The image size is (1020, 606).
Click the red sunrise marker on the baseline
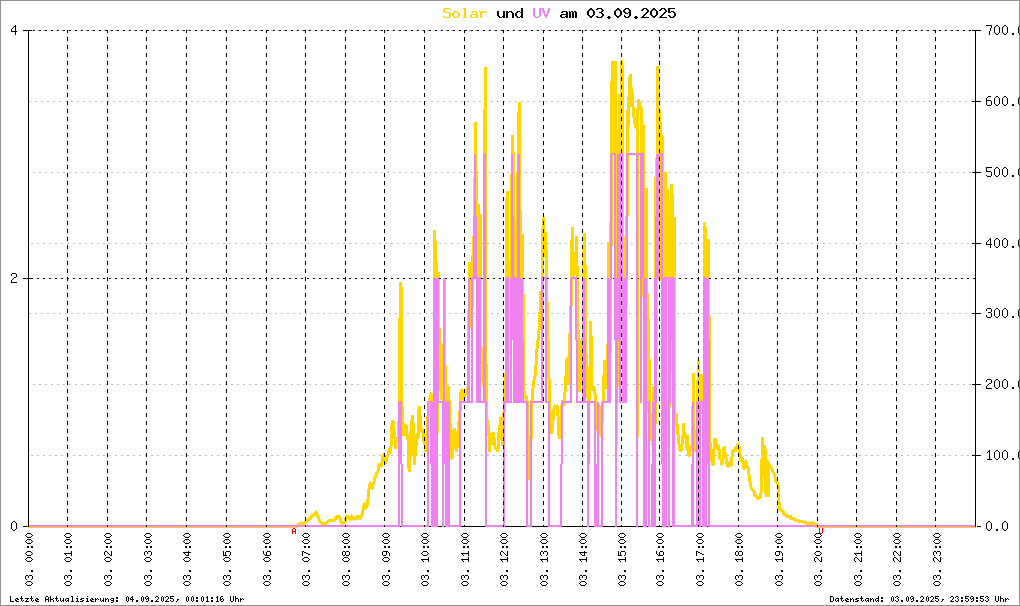pos(293,531)
